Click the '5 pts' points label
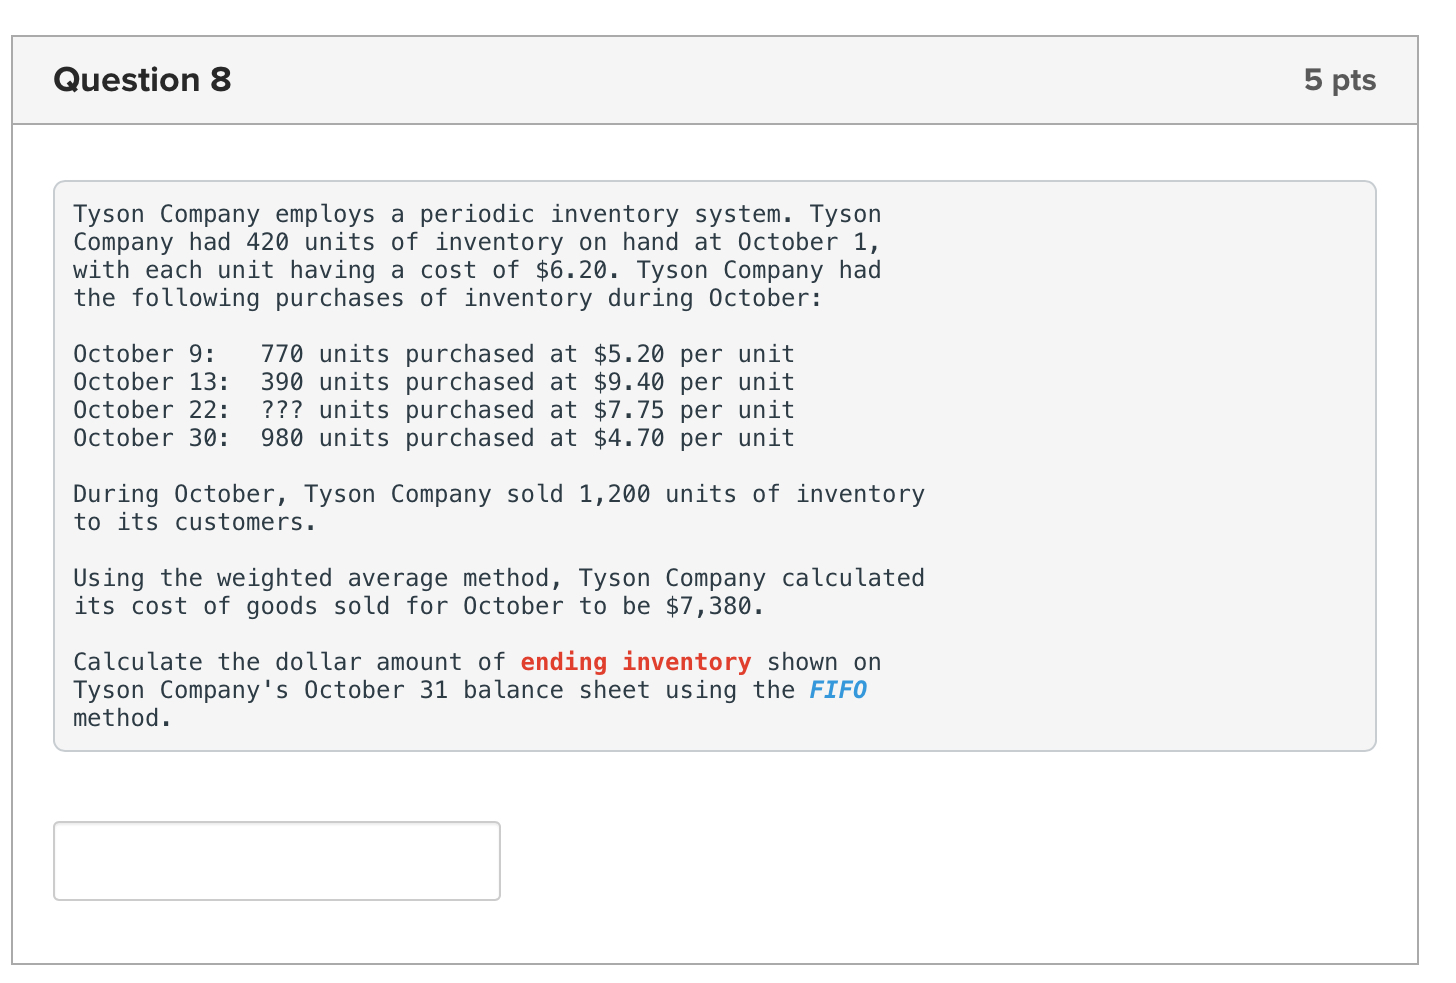 point(1340,79)
